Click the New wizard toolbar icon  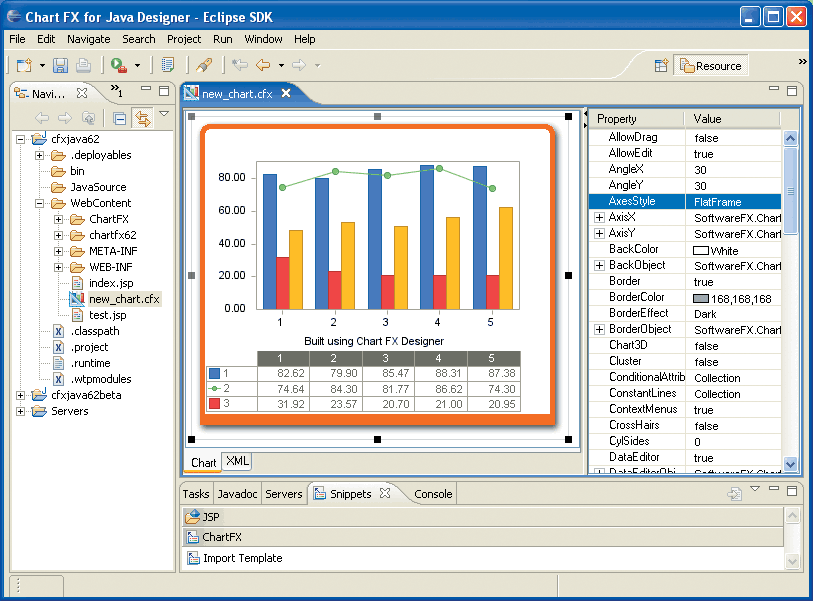(x=24, y=65)
